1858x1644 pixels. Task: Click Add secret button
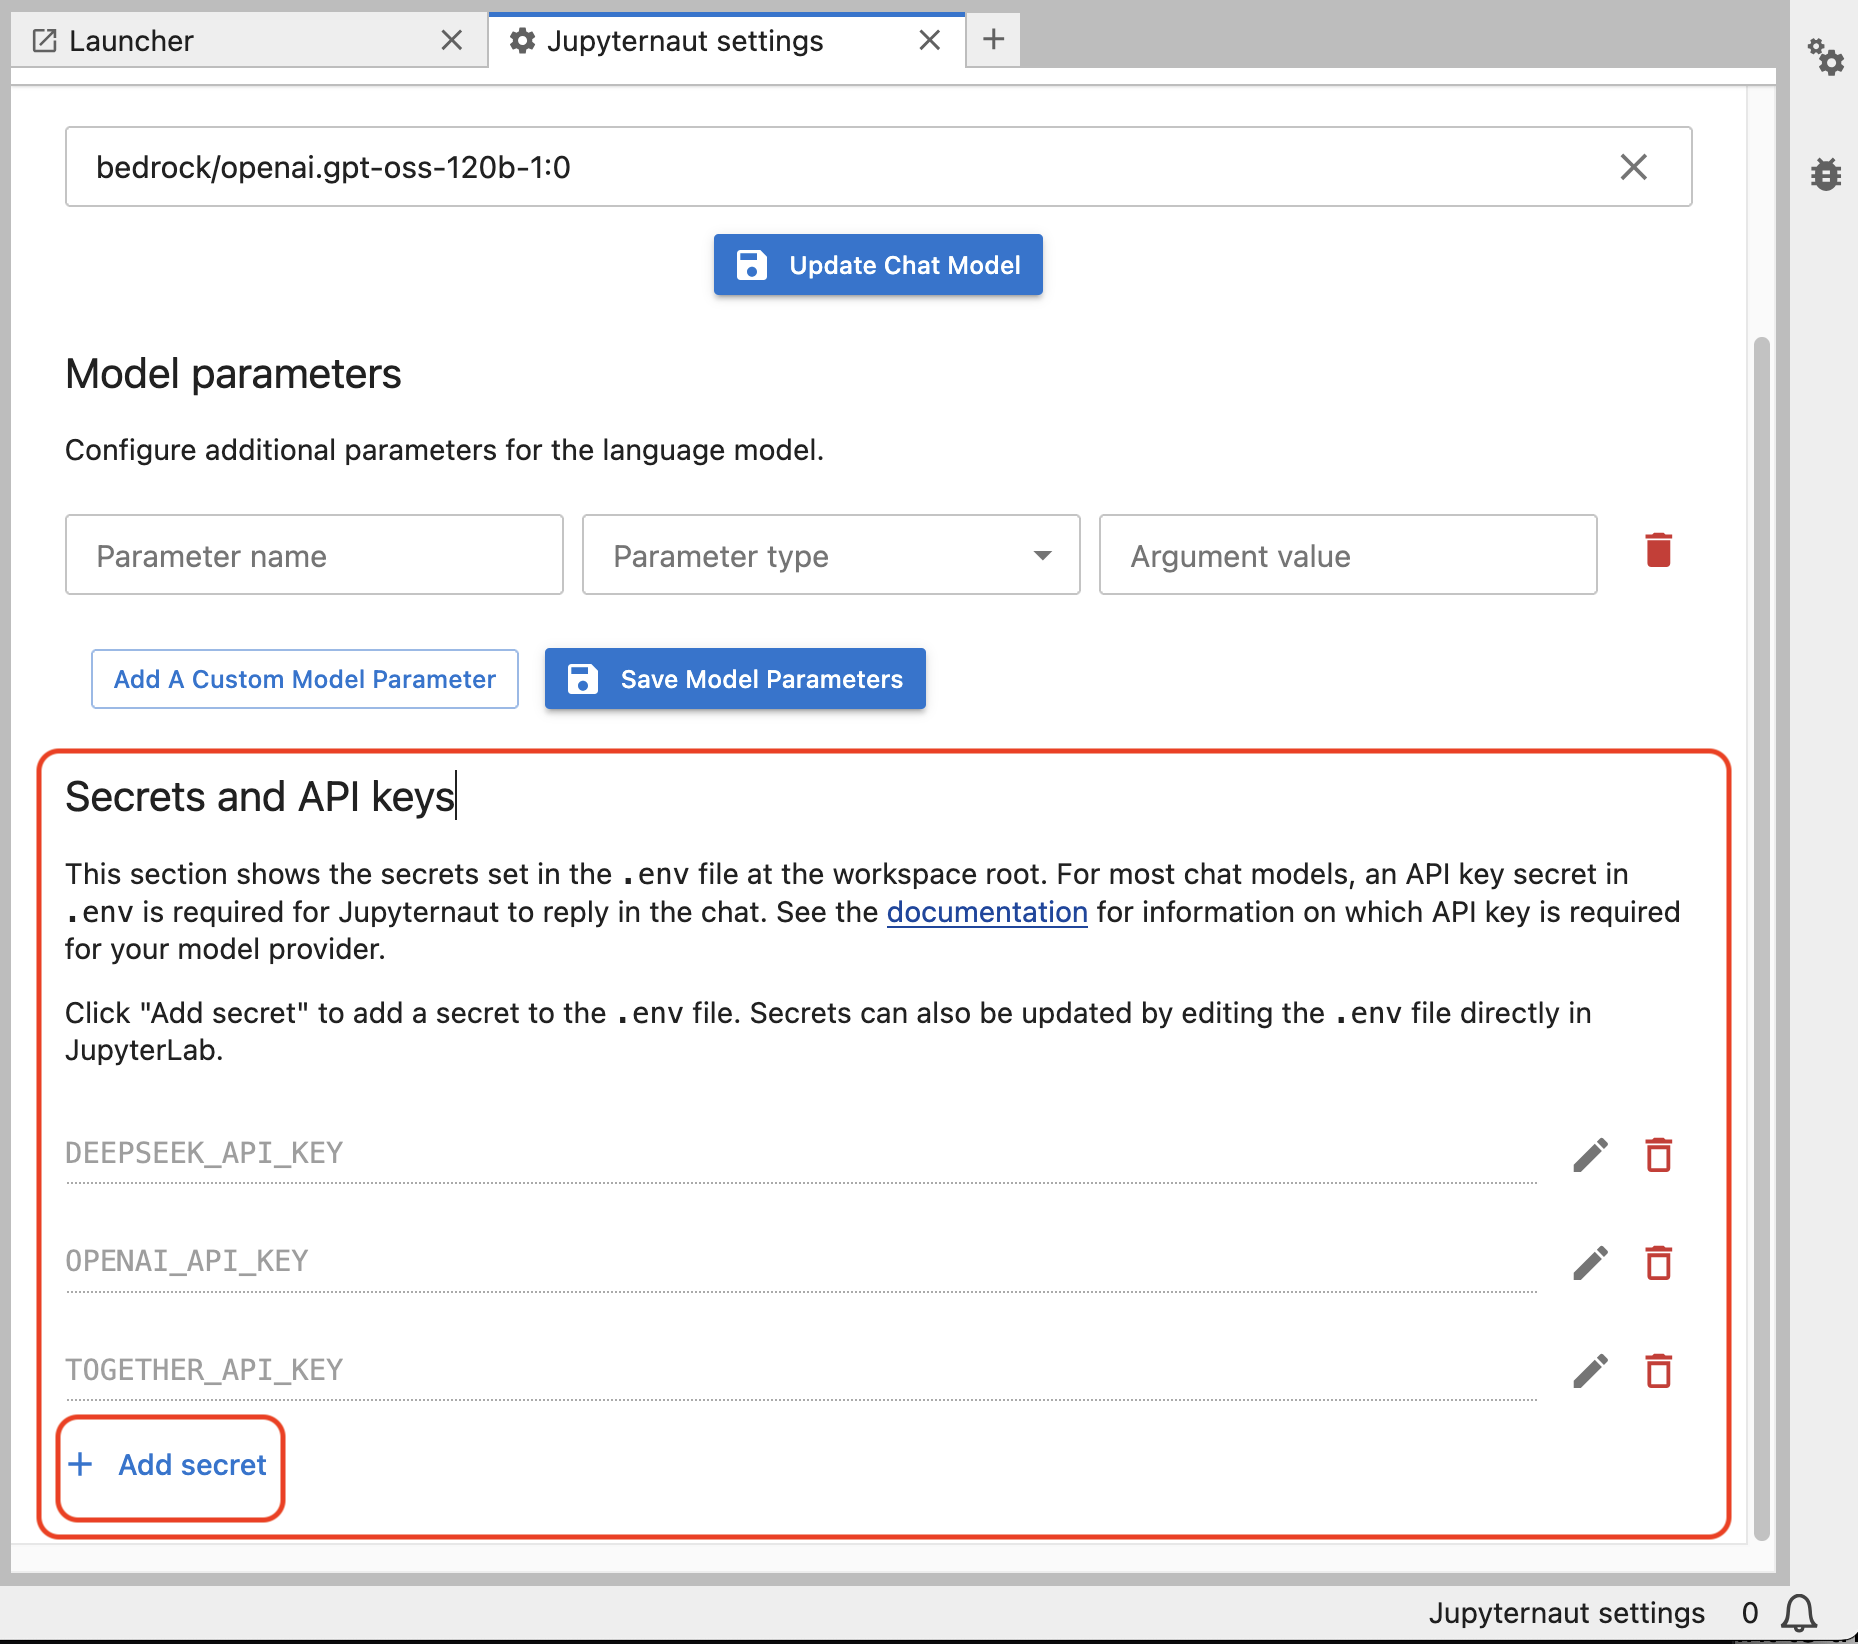(168, 1465)
